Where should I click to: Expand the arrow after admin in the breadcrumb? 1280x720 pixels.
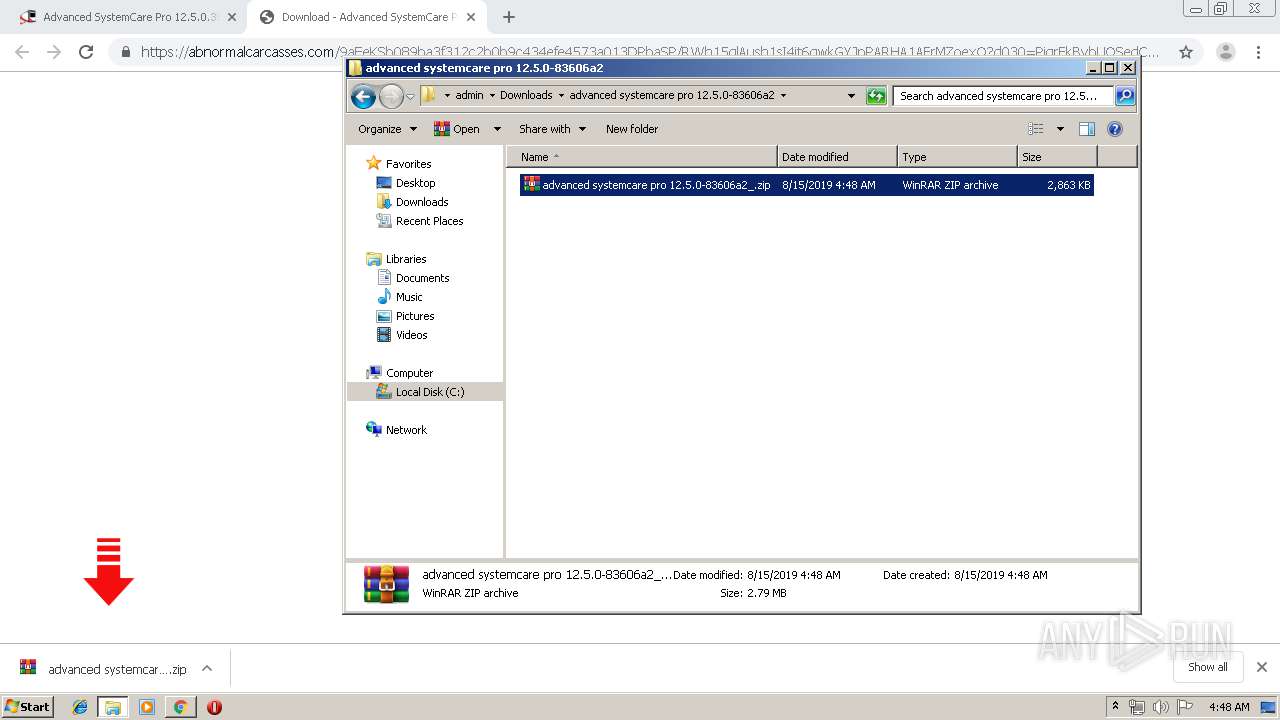[x=490, y=96]
